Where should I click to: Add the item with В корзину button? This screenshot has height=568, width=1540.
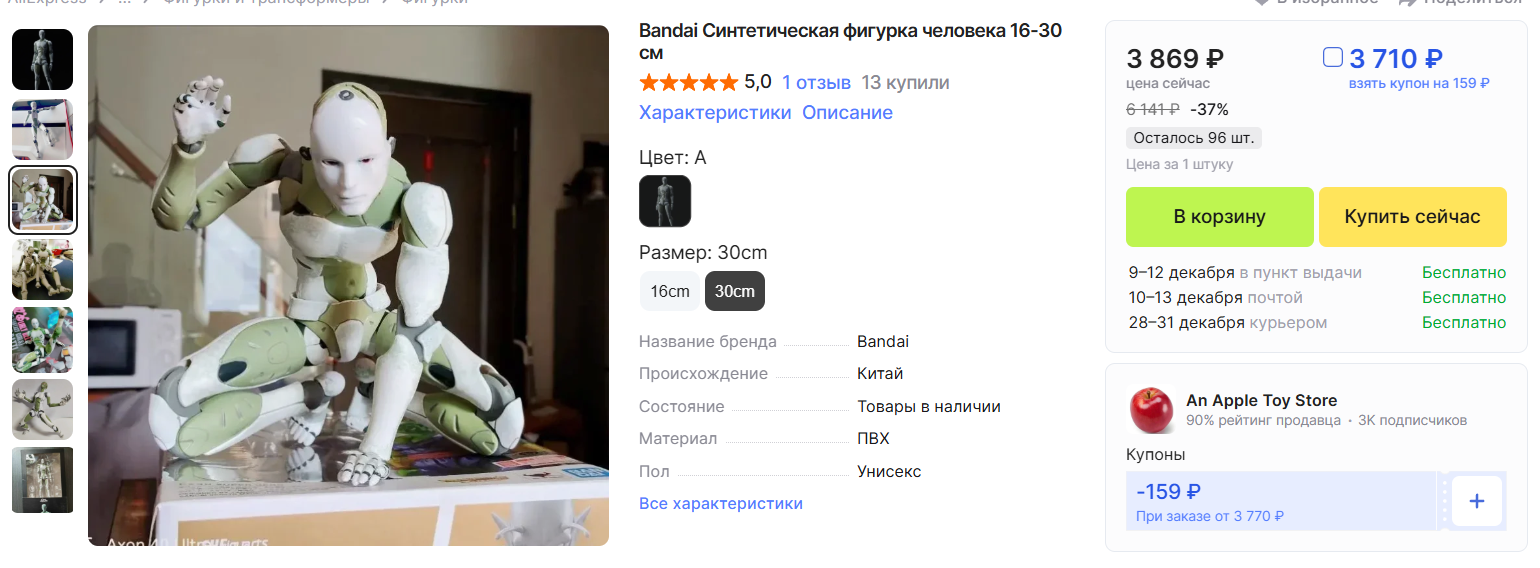[x=1220, y=217]
